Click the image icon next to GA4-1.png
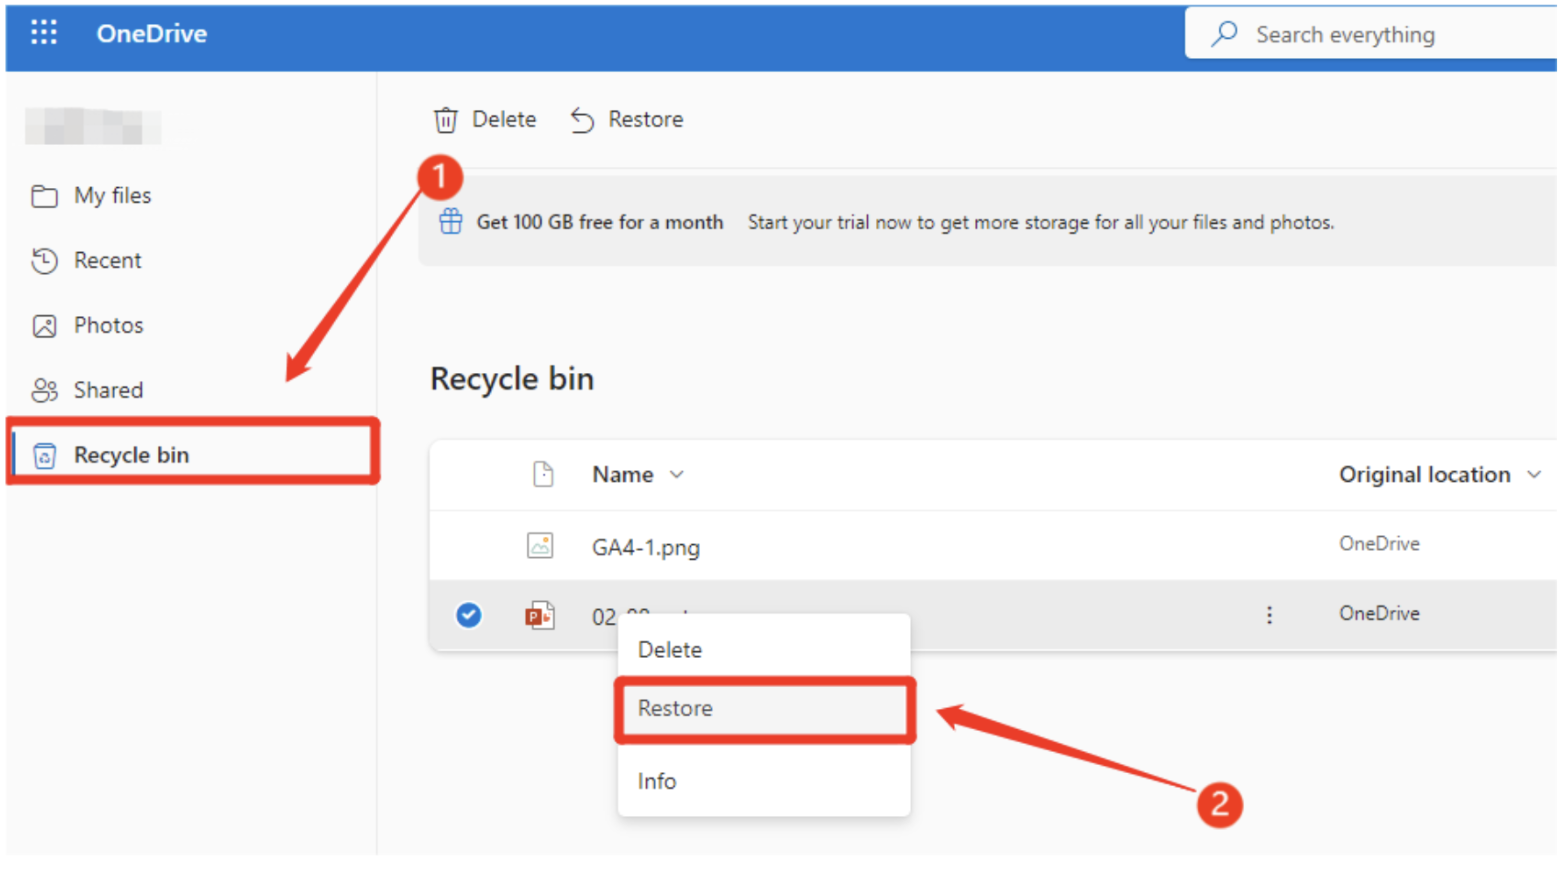1560x872 pixels. 540,547
